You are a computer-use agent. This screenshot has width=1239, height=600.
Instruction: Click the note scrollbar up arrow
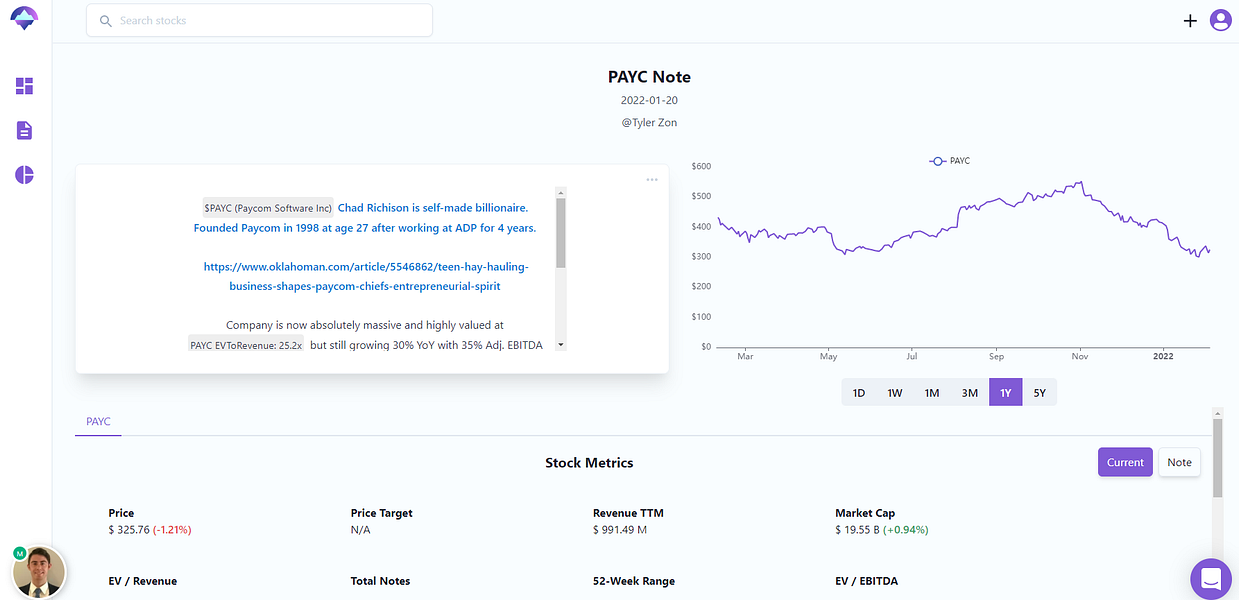[x=560, y=192]
